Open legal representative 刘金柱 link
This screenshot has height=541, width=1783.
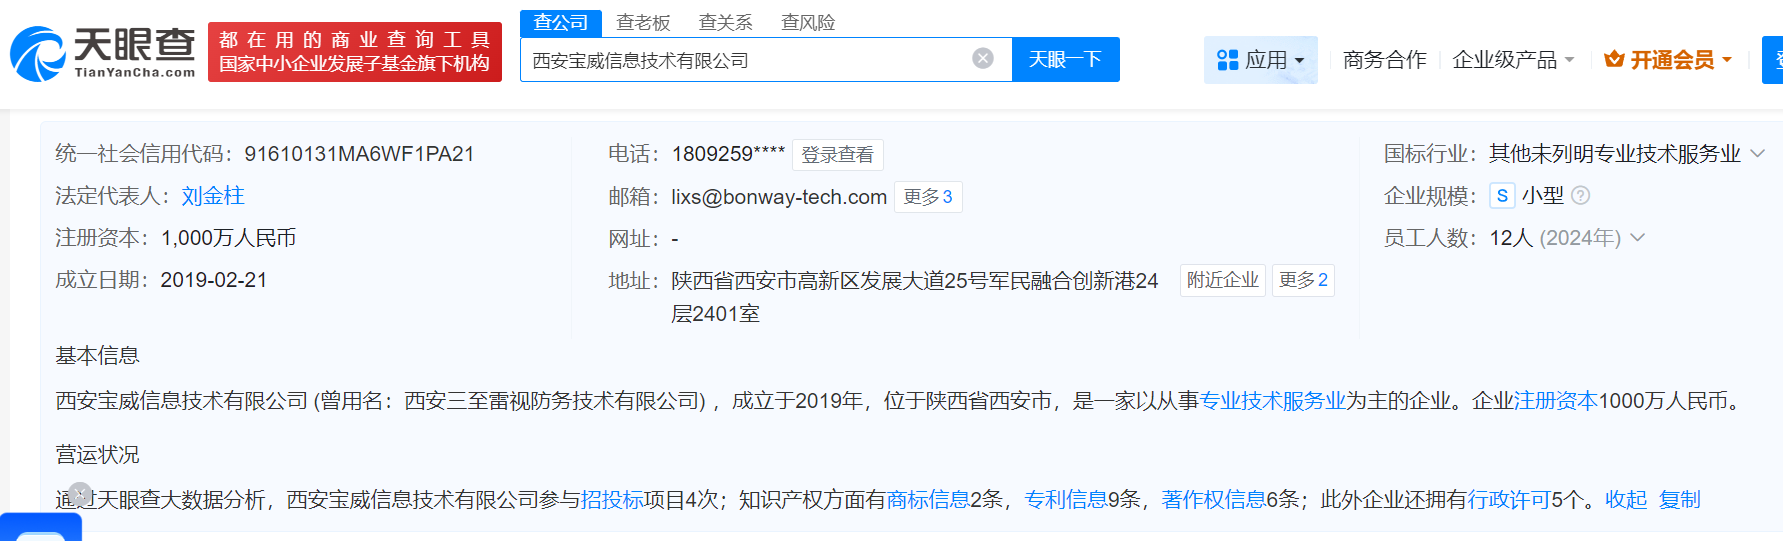click(213, 196)
